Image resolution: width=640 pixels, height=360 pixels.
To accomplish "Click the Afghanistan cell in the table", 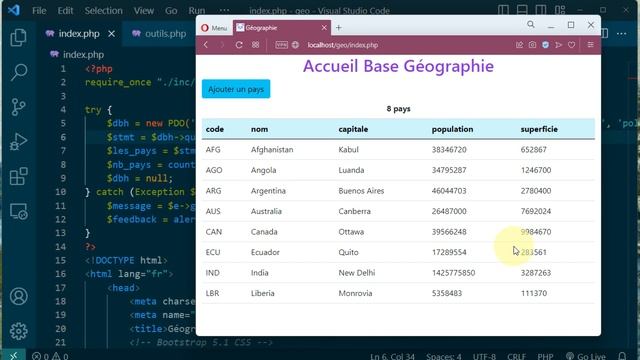I will click(272, 150).
